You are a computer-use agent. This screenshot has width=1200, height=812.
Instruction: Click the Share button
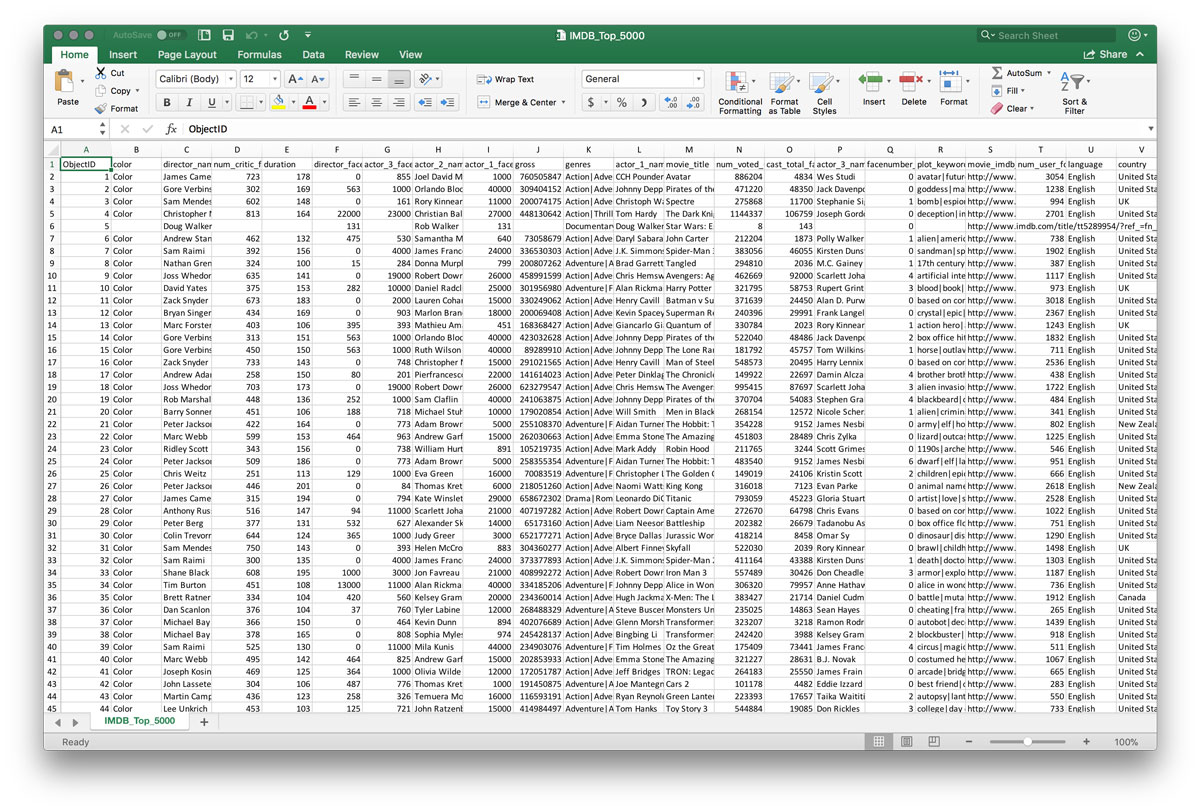[1106, 55]
